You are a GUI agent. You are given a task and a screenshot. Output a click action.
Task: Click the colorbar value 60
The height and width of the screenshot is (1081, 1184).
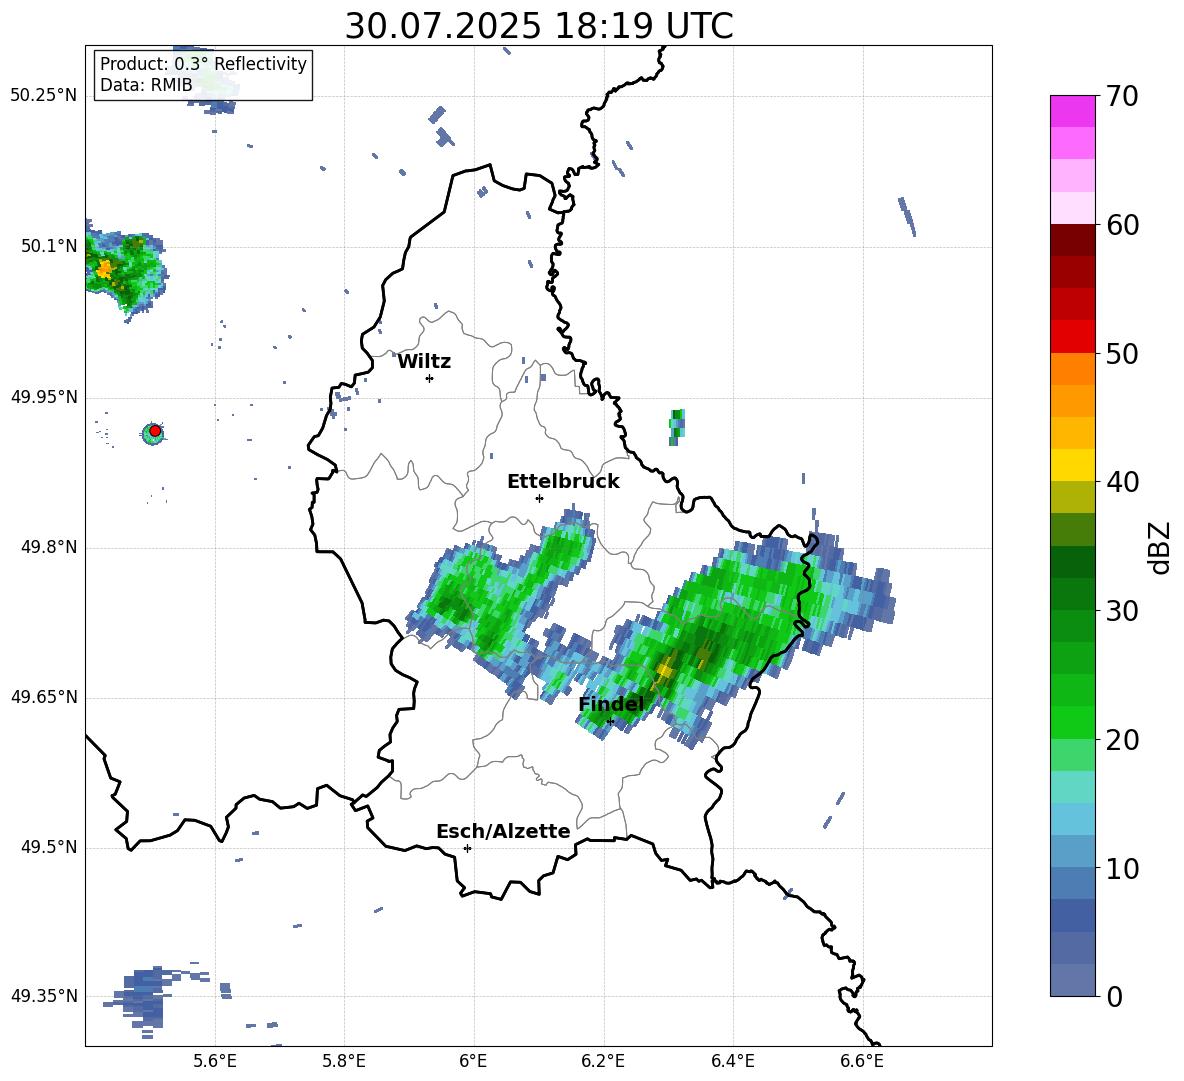click(x=1122, y=225)
